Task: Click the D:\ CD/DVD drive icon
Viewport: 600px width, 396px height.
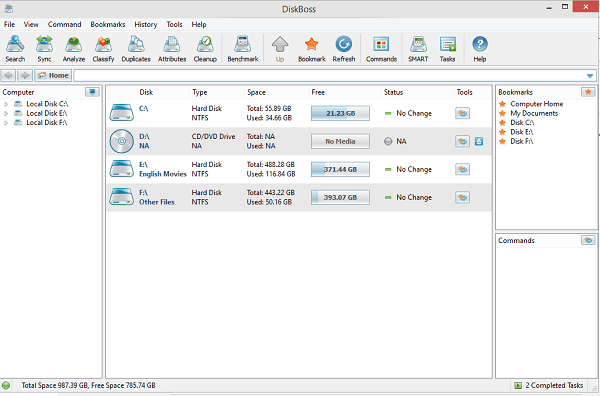Action: (x=121, y=141)
